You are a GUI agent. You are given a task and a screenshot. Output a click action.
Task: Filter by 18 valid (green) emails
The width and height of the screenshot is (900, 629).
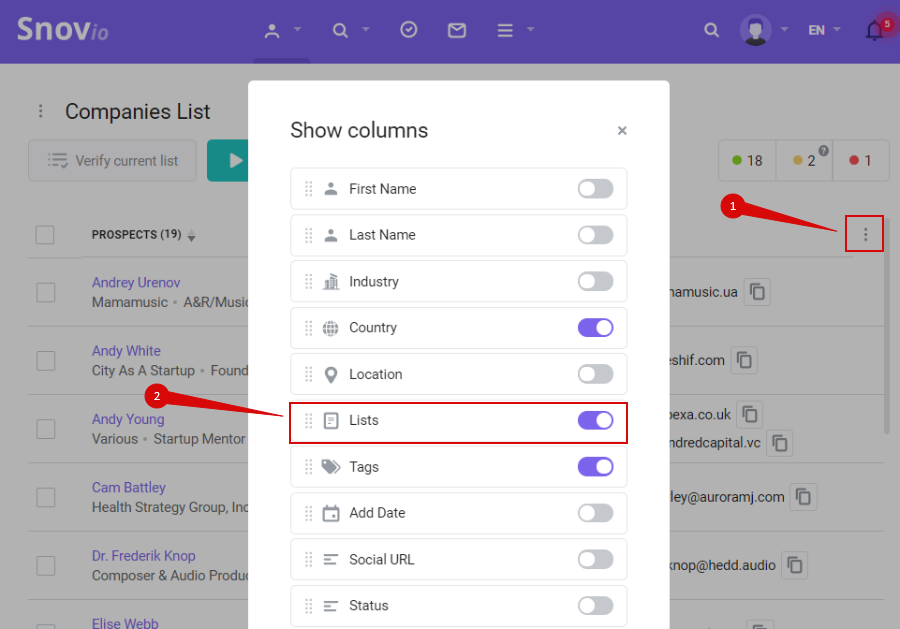[x=747, y=161]
